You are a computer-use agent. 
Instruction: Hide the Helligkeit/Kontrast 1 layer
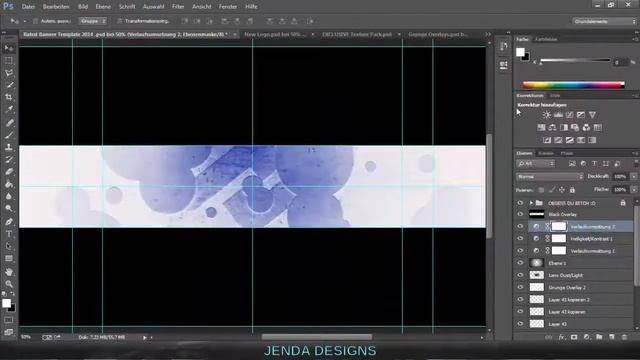pyautogui.click(x=520, y=239)
